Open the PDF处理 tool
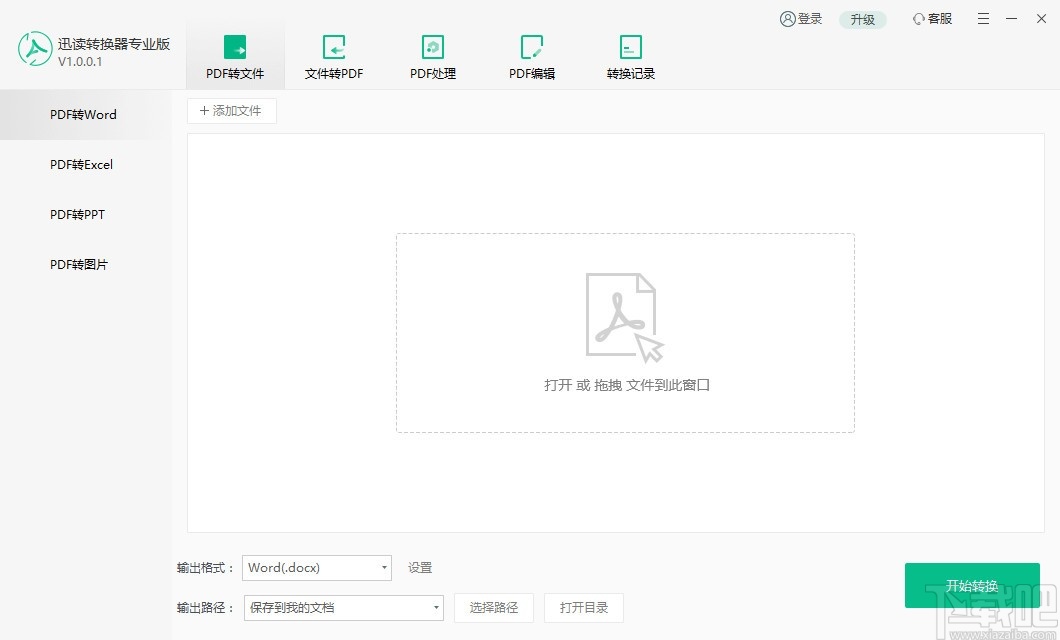 point(432,55)
